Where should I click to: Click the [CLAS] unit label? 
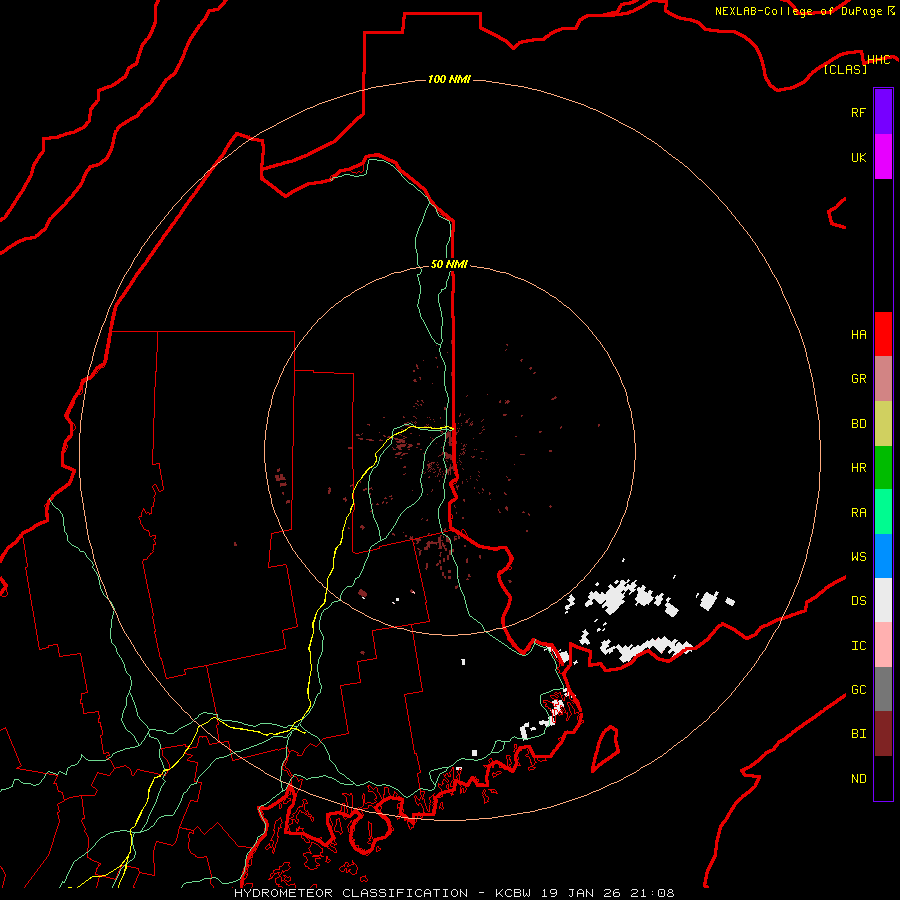(x=845, y=70)
